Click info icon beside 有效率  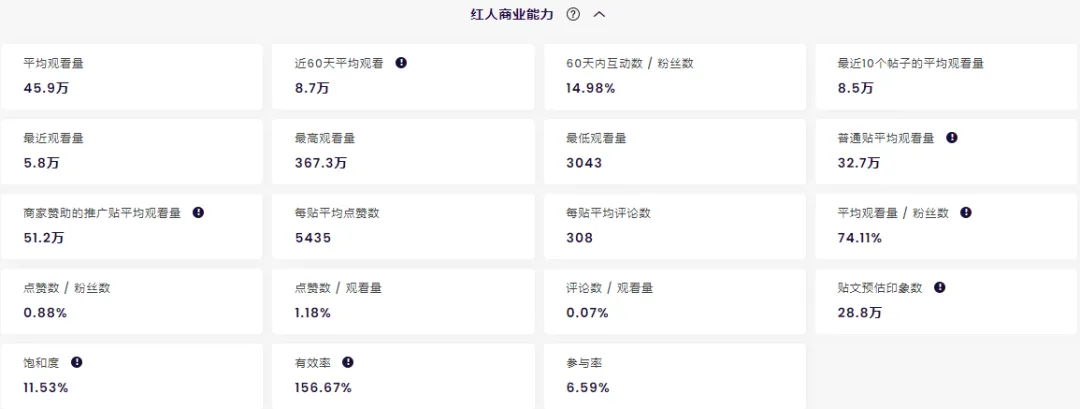pyautogui.click(x=348, y=363)
